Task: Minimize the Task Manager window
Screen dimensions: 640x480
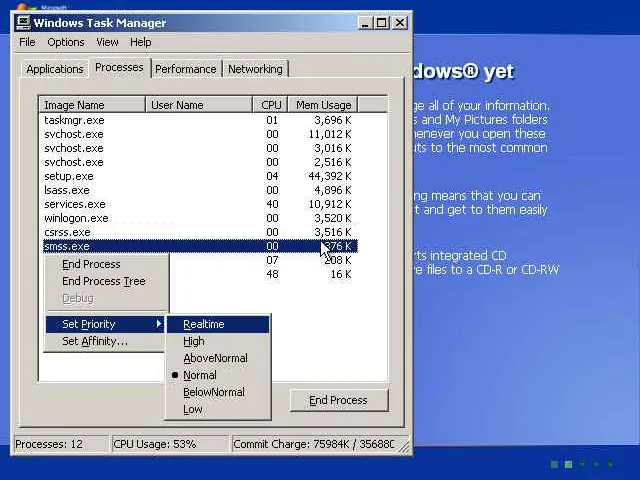Action: pos(365,23)
